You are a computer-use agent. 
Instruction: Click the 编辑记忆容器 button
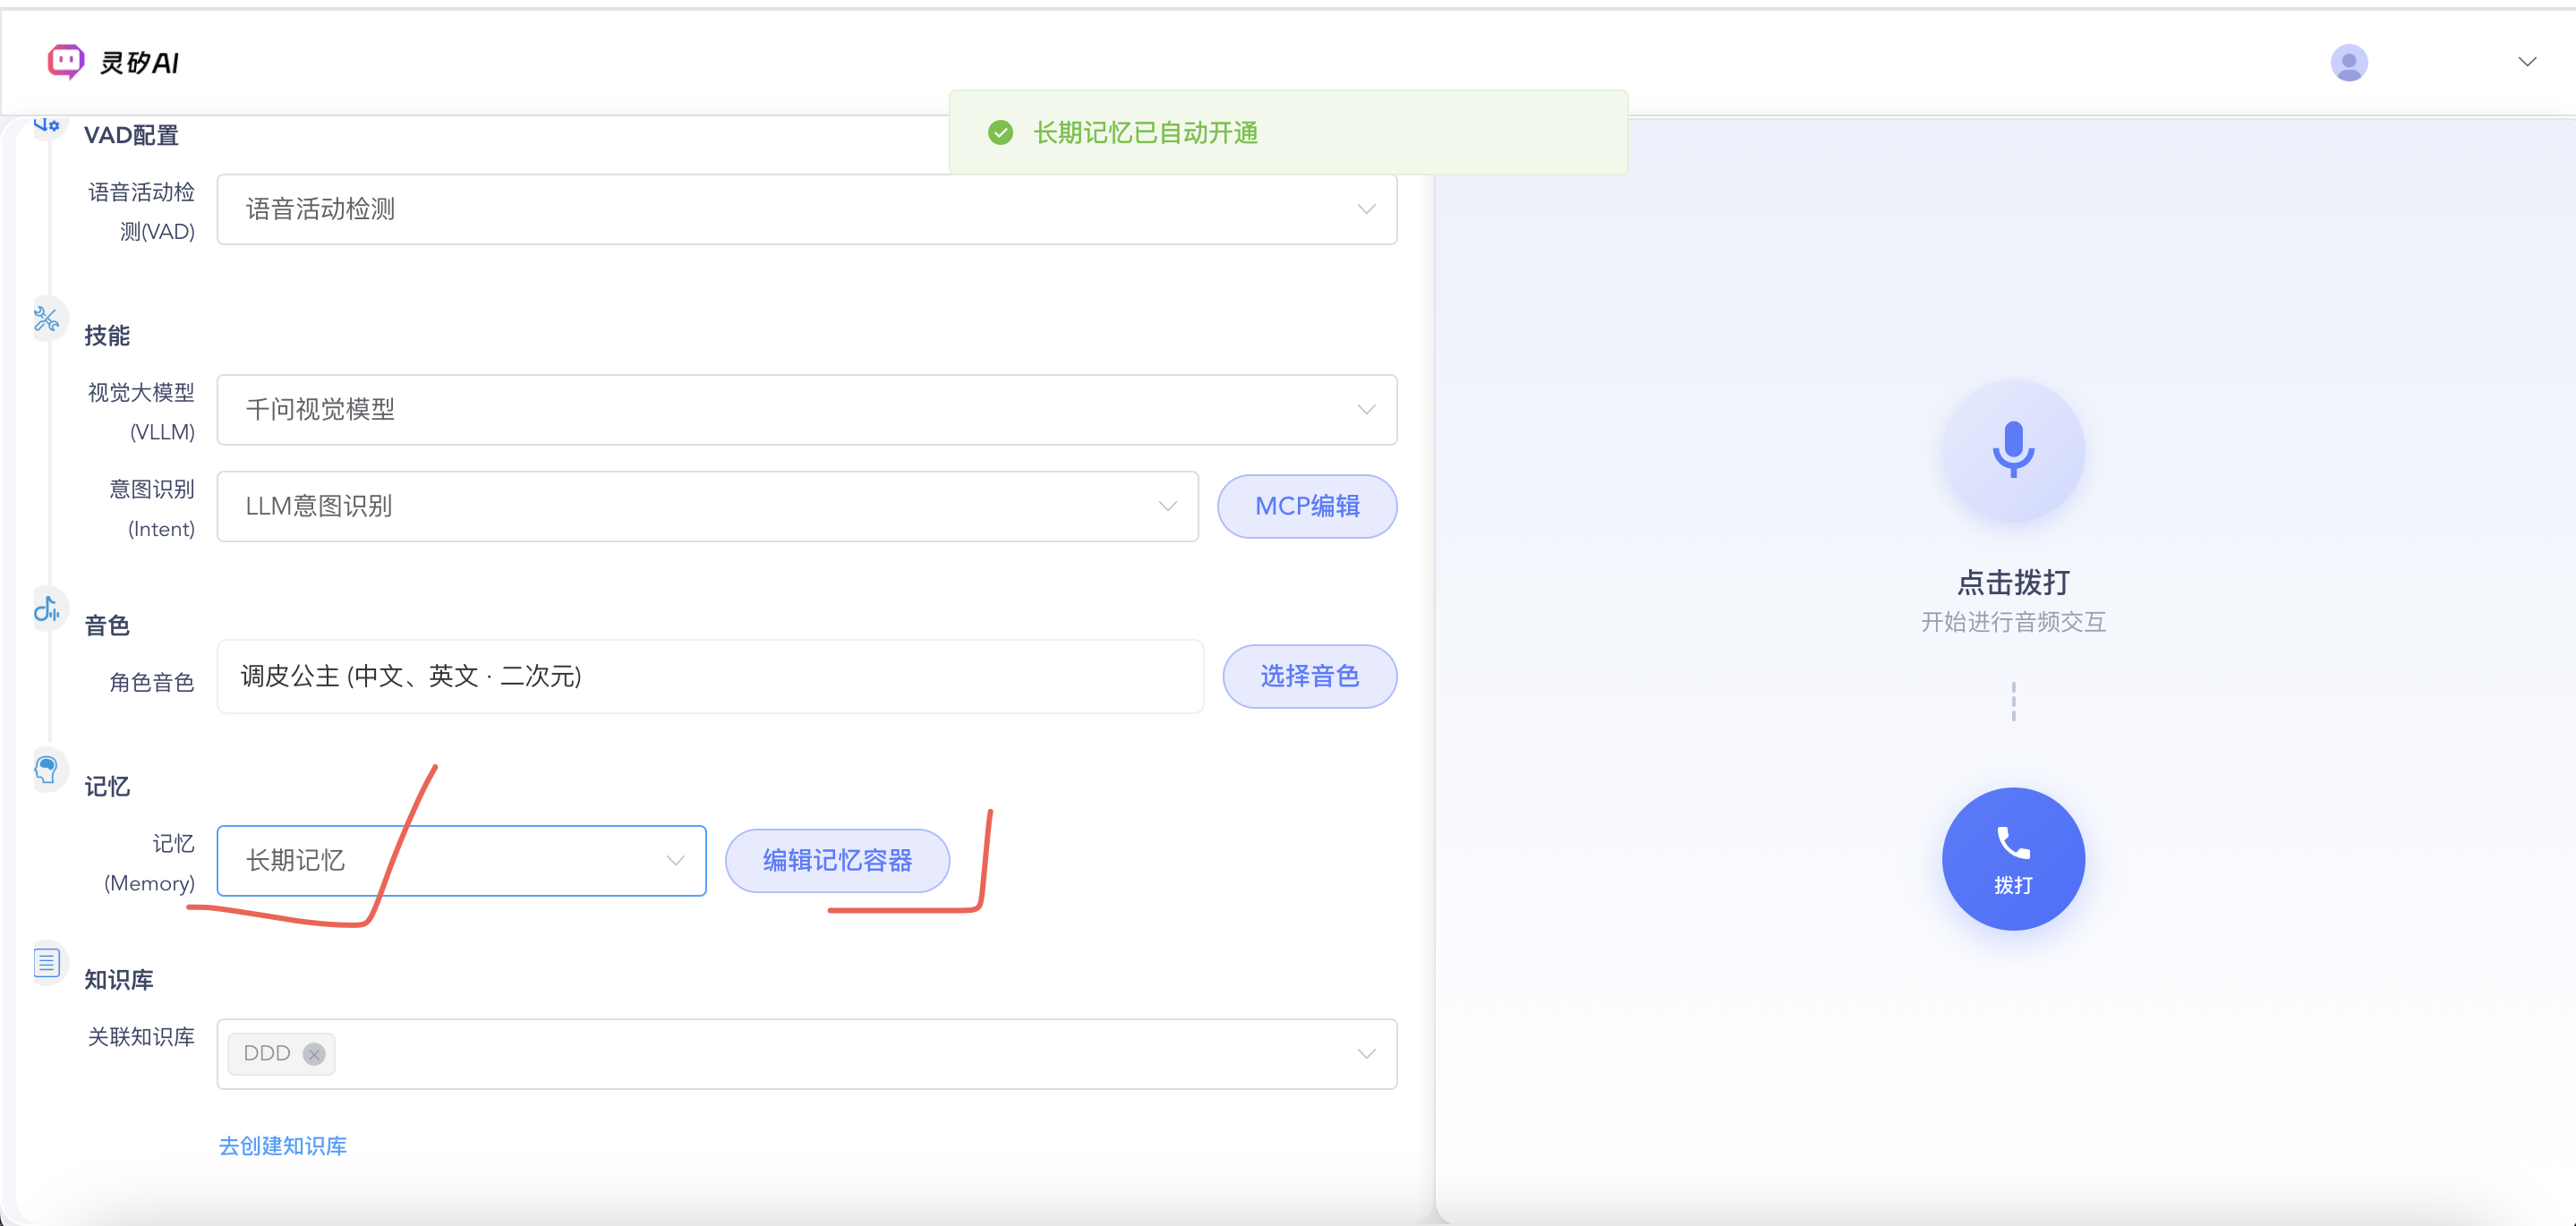836,860
